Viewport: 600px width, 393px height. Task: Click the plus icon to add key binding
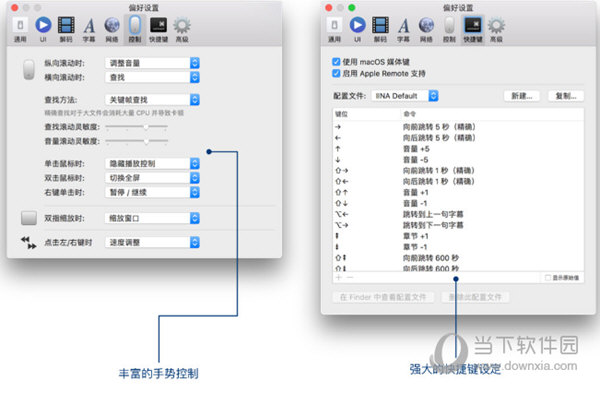click(x=338, y=277)
